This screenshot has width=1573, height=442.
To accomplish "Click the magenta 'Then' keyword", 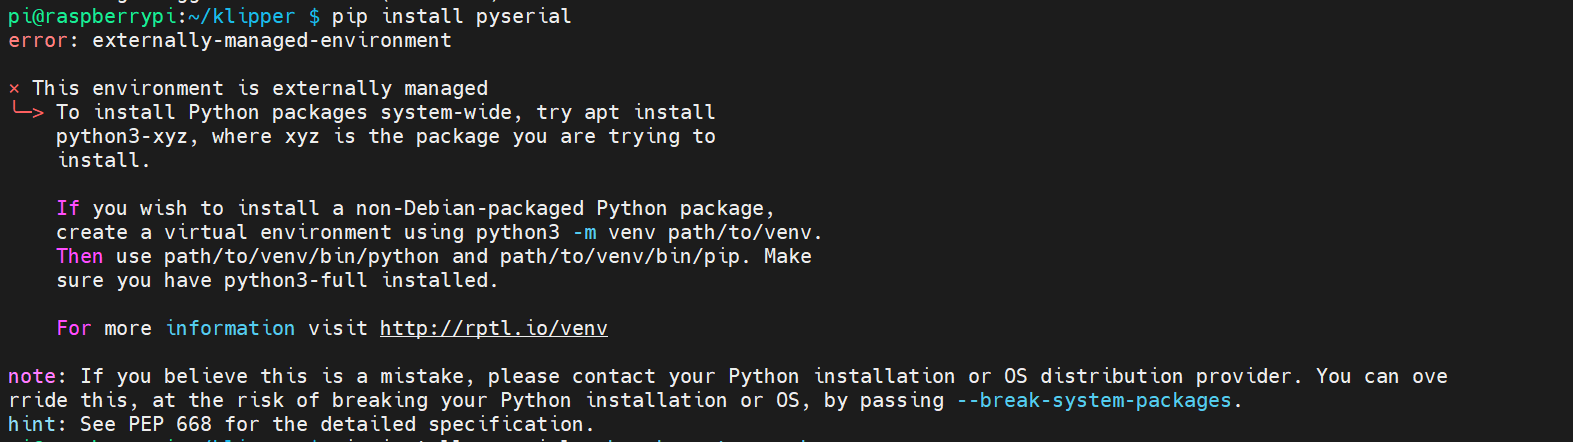I will coord(79,257).
